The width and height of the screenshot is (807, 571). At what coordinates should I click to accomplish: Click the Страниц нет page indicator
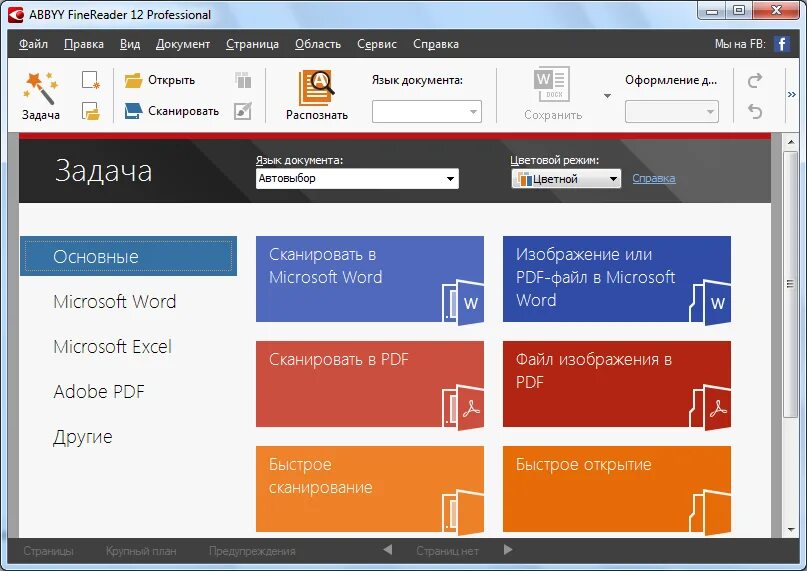click(447, 551)
